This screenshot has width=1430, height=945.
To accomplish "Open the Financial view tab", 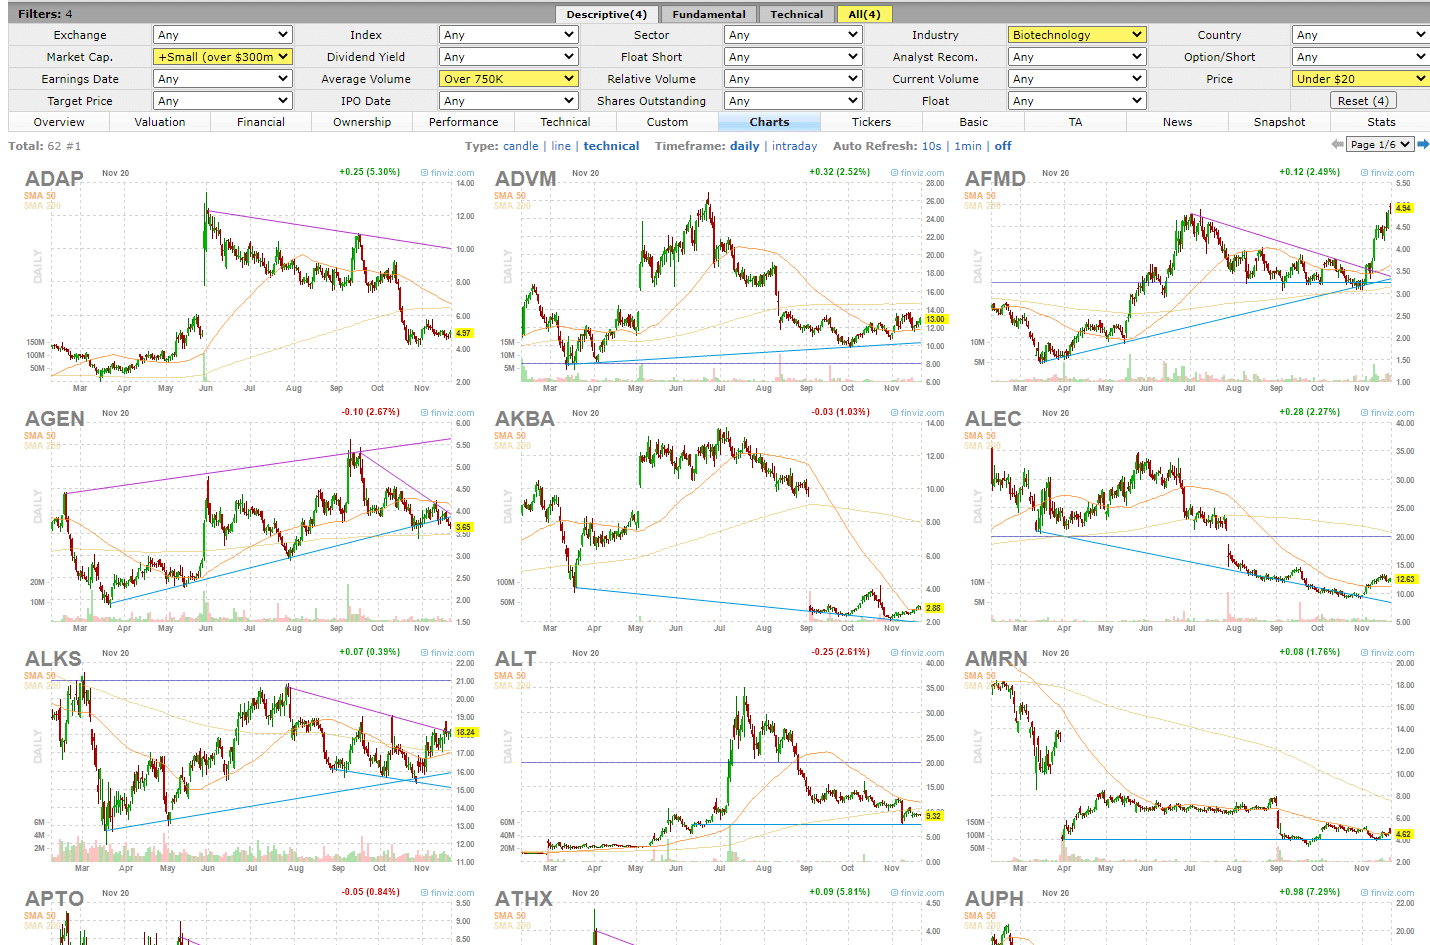I will click(x=261, y=122).
